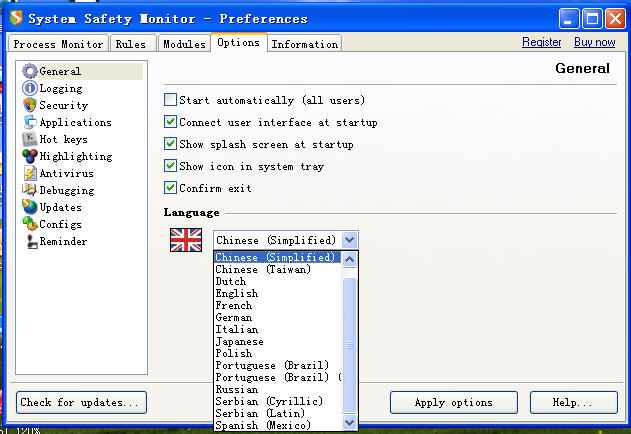Click the Hot keys keyboard icon

(30, 139)
